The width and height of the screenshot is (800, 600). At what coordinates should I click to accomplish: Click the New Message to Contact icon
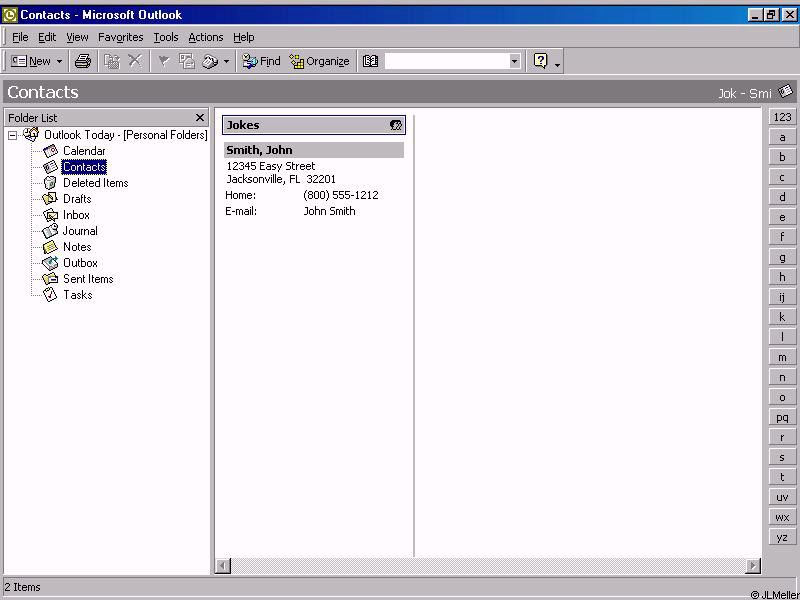pyautogui.click(x=187, y=61)
